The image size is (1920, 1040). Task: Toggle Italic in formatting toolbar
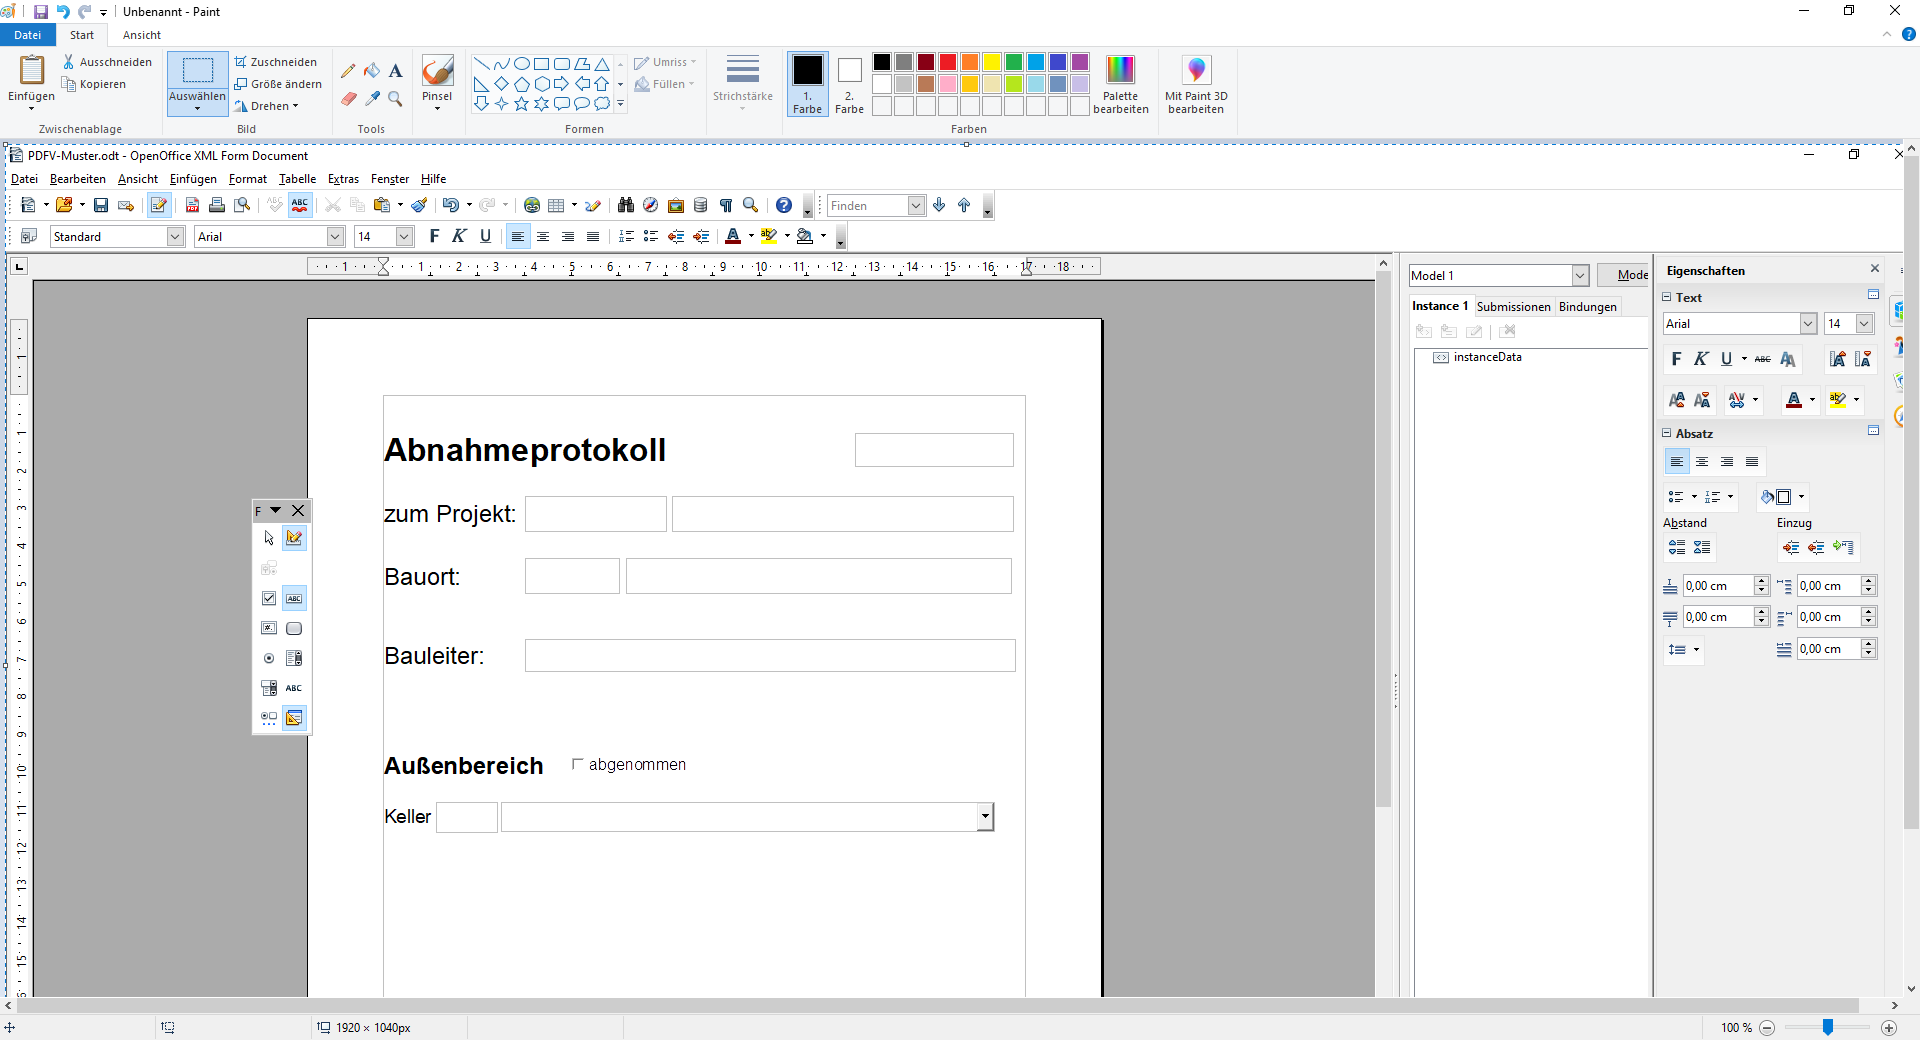coord(459,236)
